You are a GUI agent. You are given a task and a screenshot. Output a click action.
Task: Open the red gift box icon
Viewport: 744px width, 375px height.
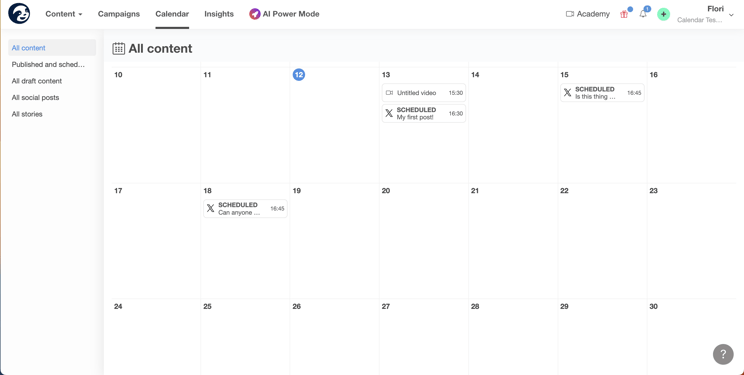point(624,14)
